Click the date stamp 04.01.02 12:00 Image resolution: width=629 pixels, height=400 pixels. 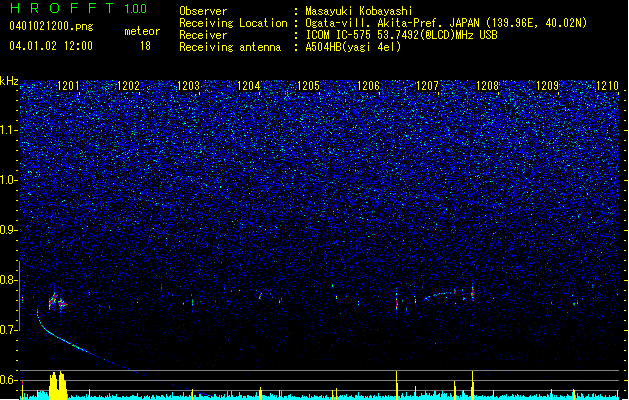pyautogui.click(x=51, y=45)
